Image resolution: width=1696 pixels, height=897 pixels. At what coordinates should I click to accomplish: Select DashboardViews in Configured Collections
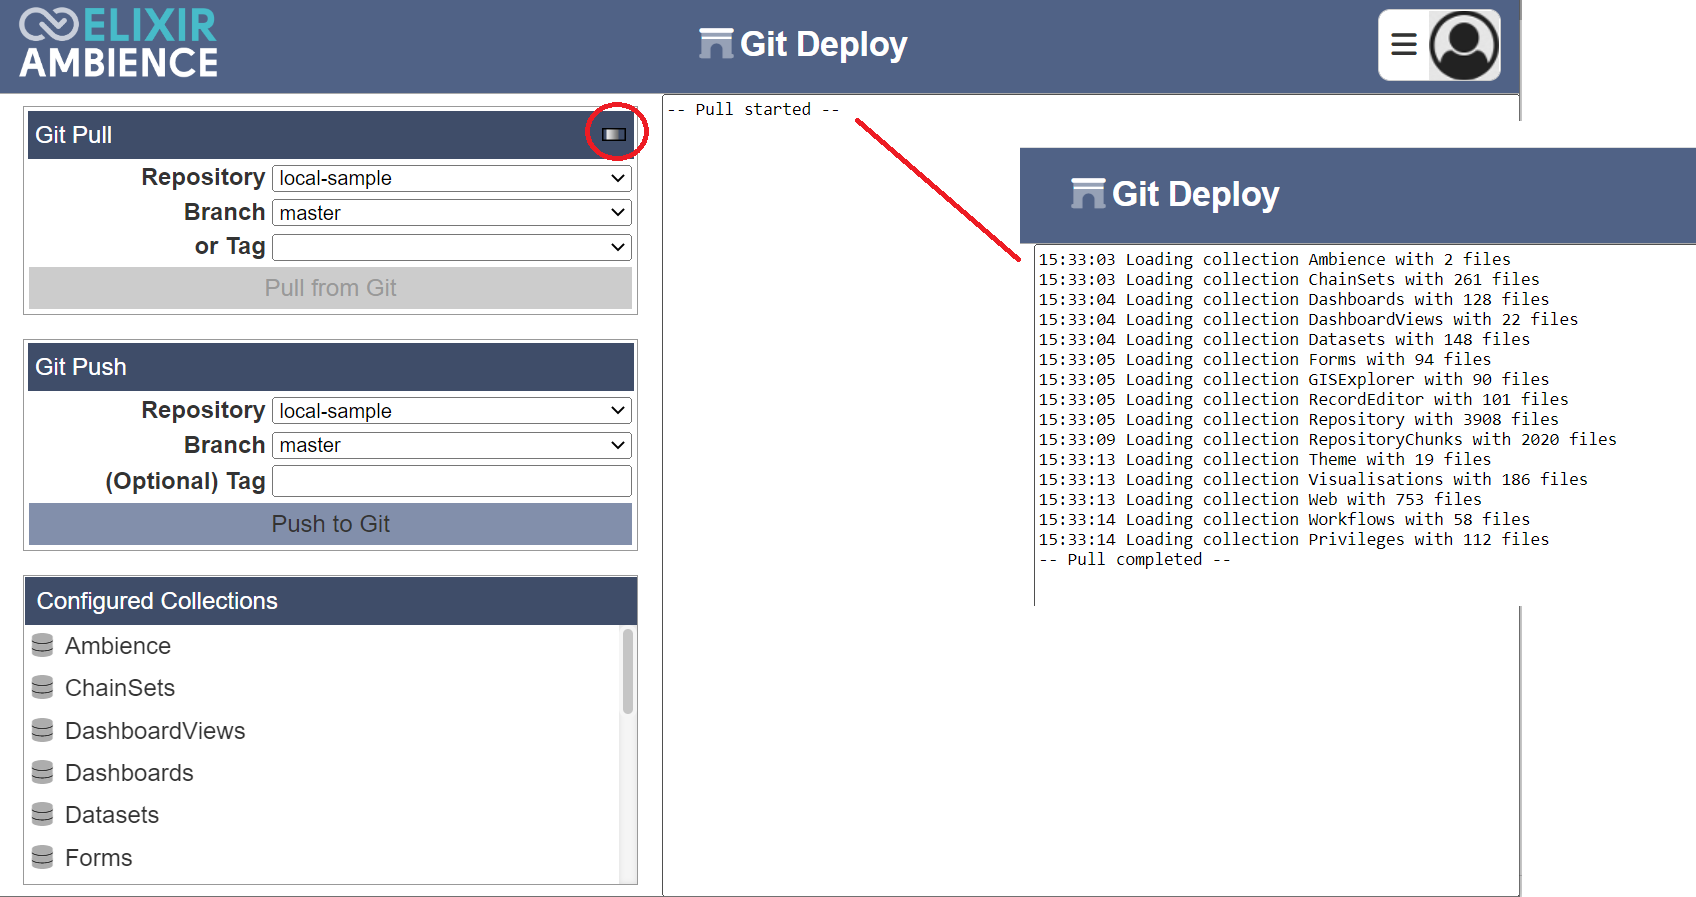pyautogui.click(x=155, y=731)
